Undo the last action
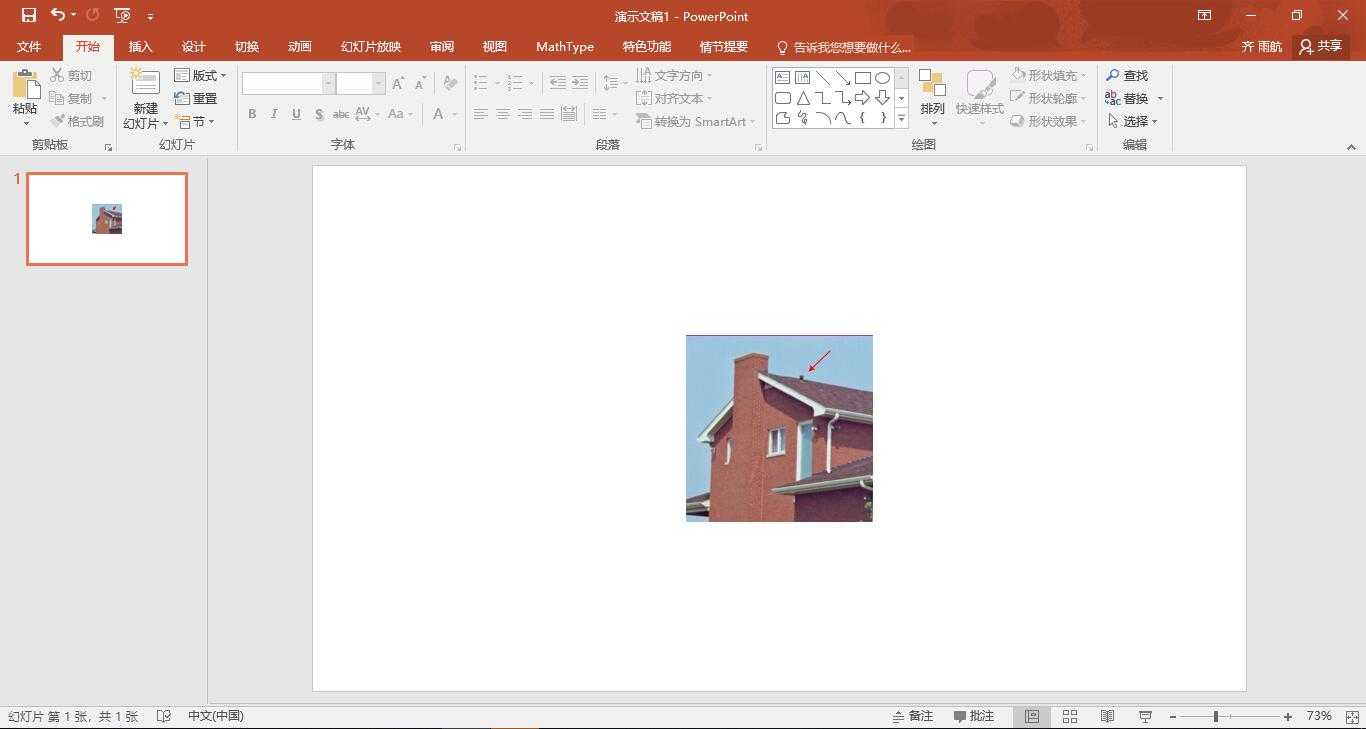 [x=58, y=15]
